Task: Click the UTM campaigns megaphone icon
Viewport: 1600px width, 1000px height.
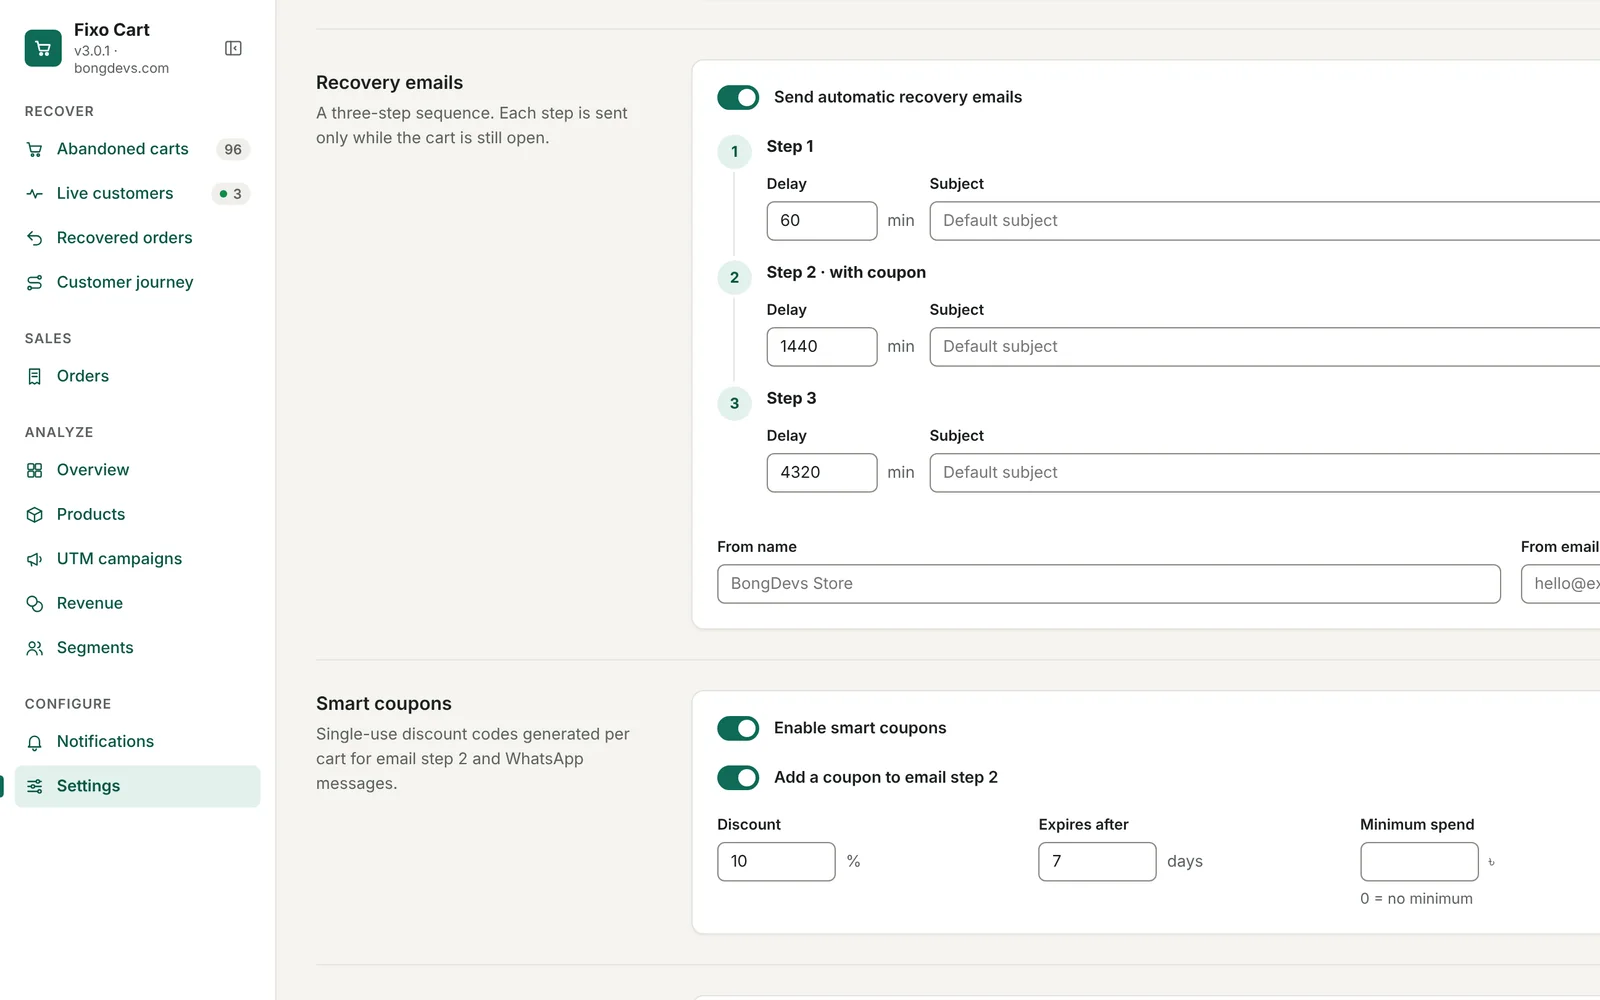Action: (x=35, y=559)
